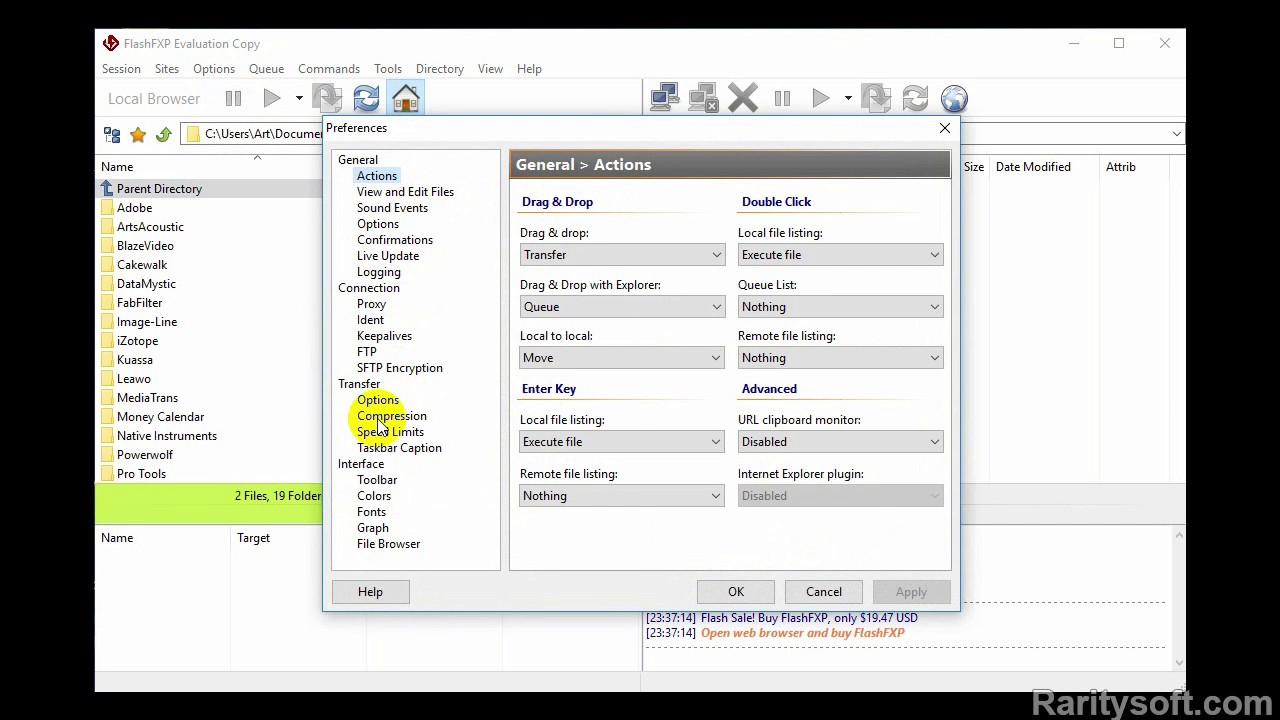Viewport: 1280px width, 720px height.
Task: Open Double Click Local file listing dropdown
Action: point(840,255)
